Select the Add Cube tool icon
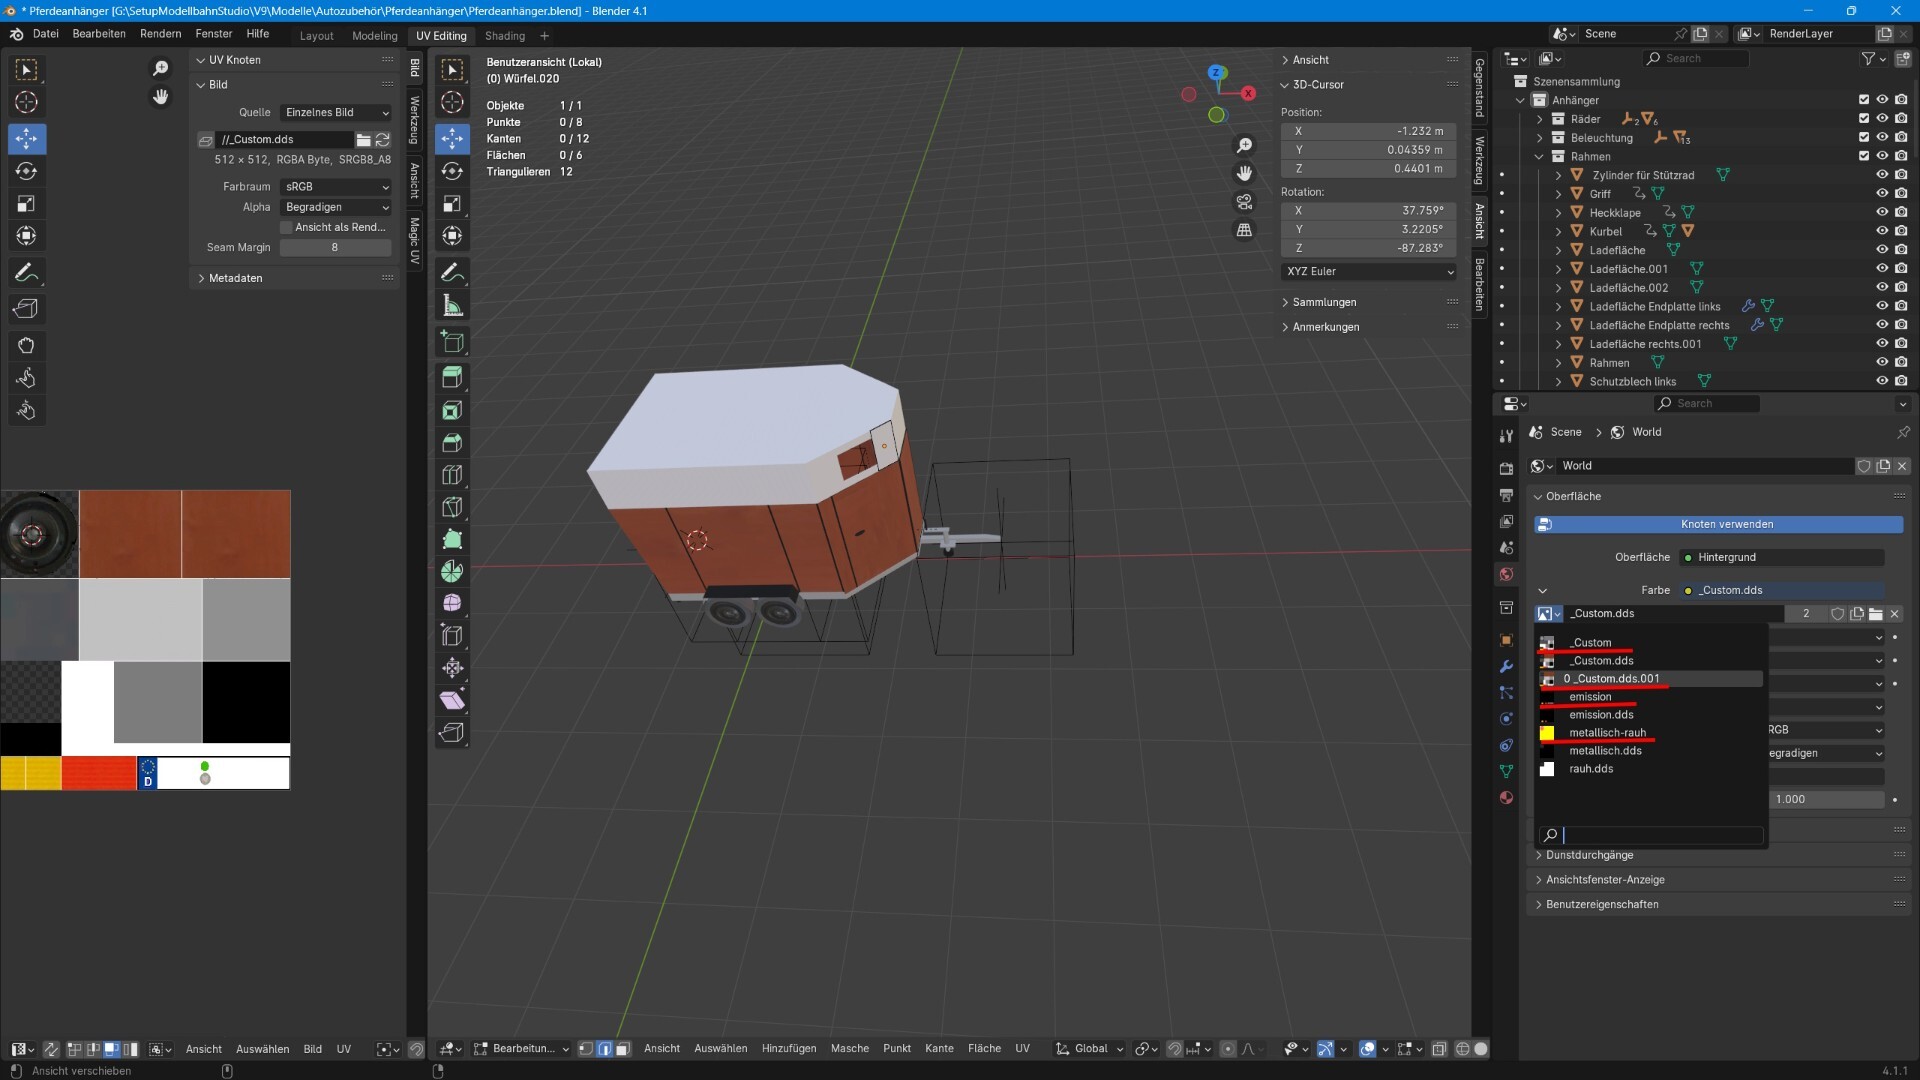 [452, 342]
